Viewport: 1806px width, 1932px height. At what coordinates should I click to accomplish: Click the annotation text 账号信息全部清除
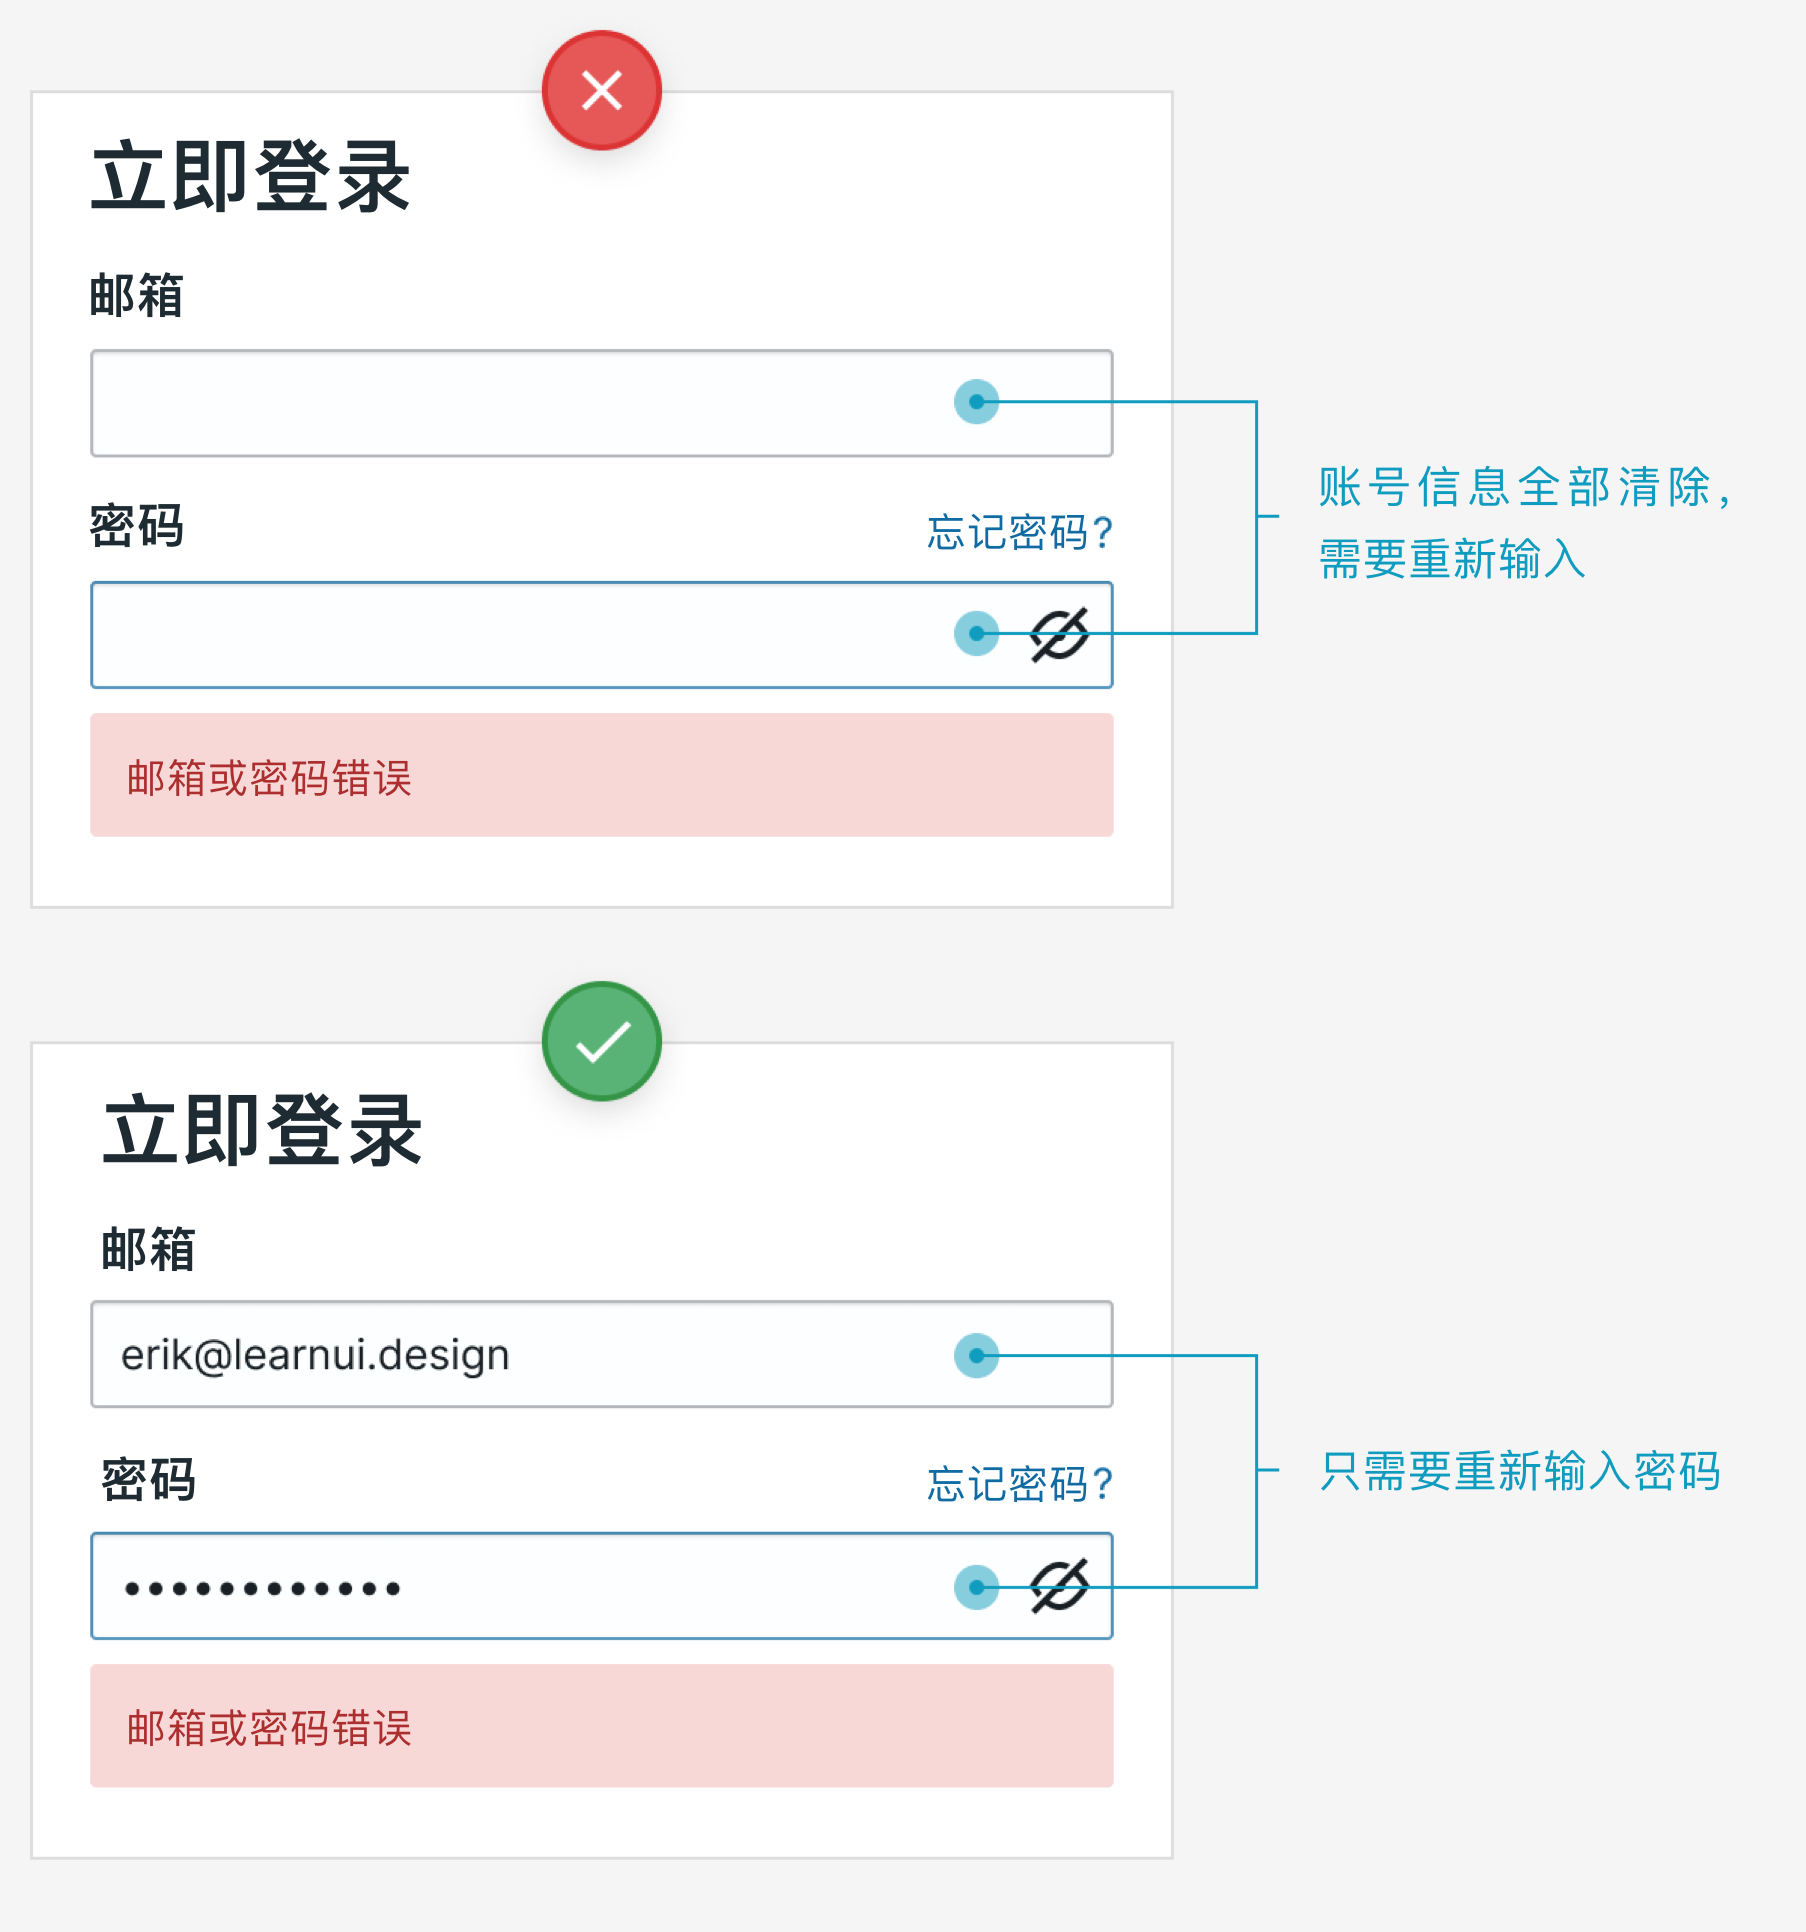(x=1514, y=487)
